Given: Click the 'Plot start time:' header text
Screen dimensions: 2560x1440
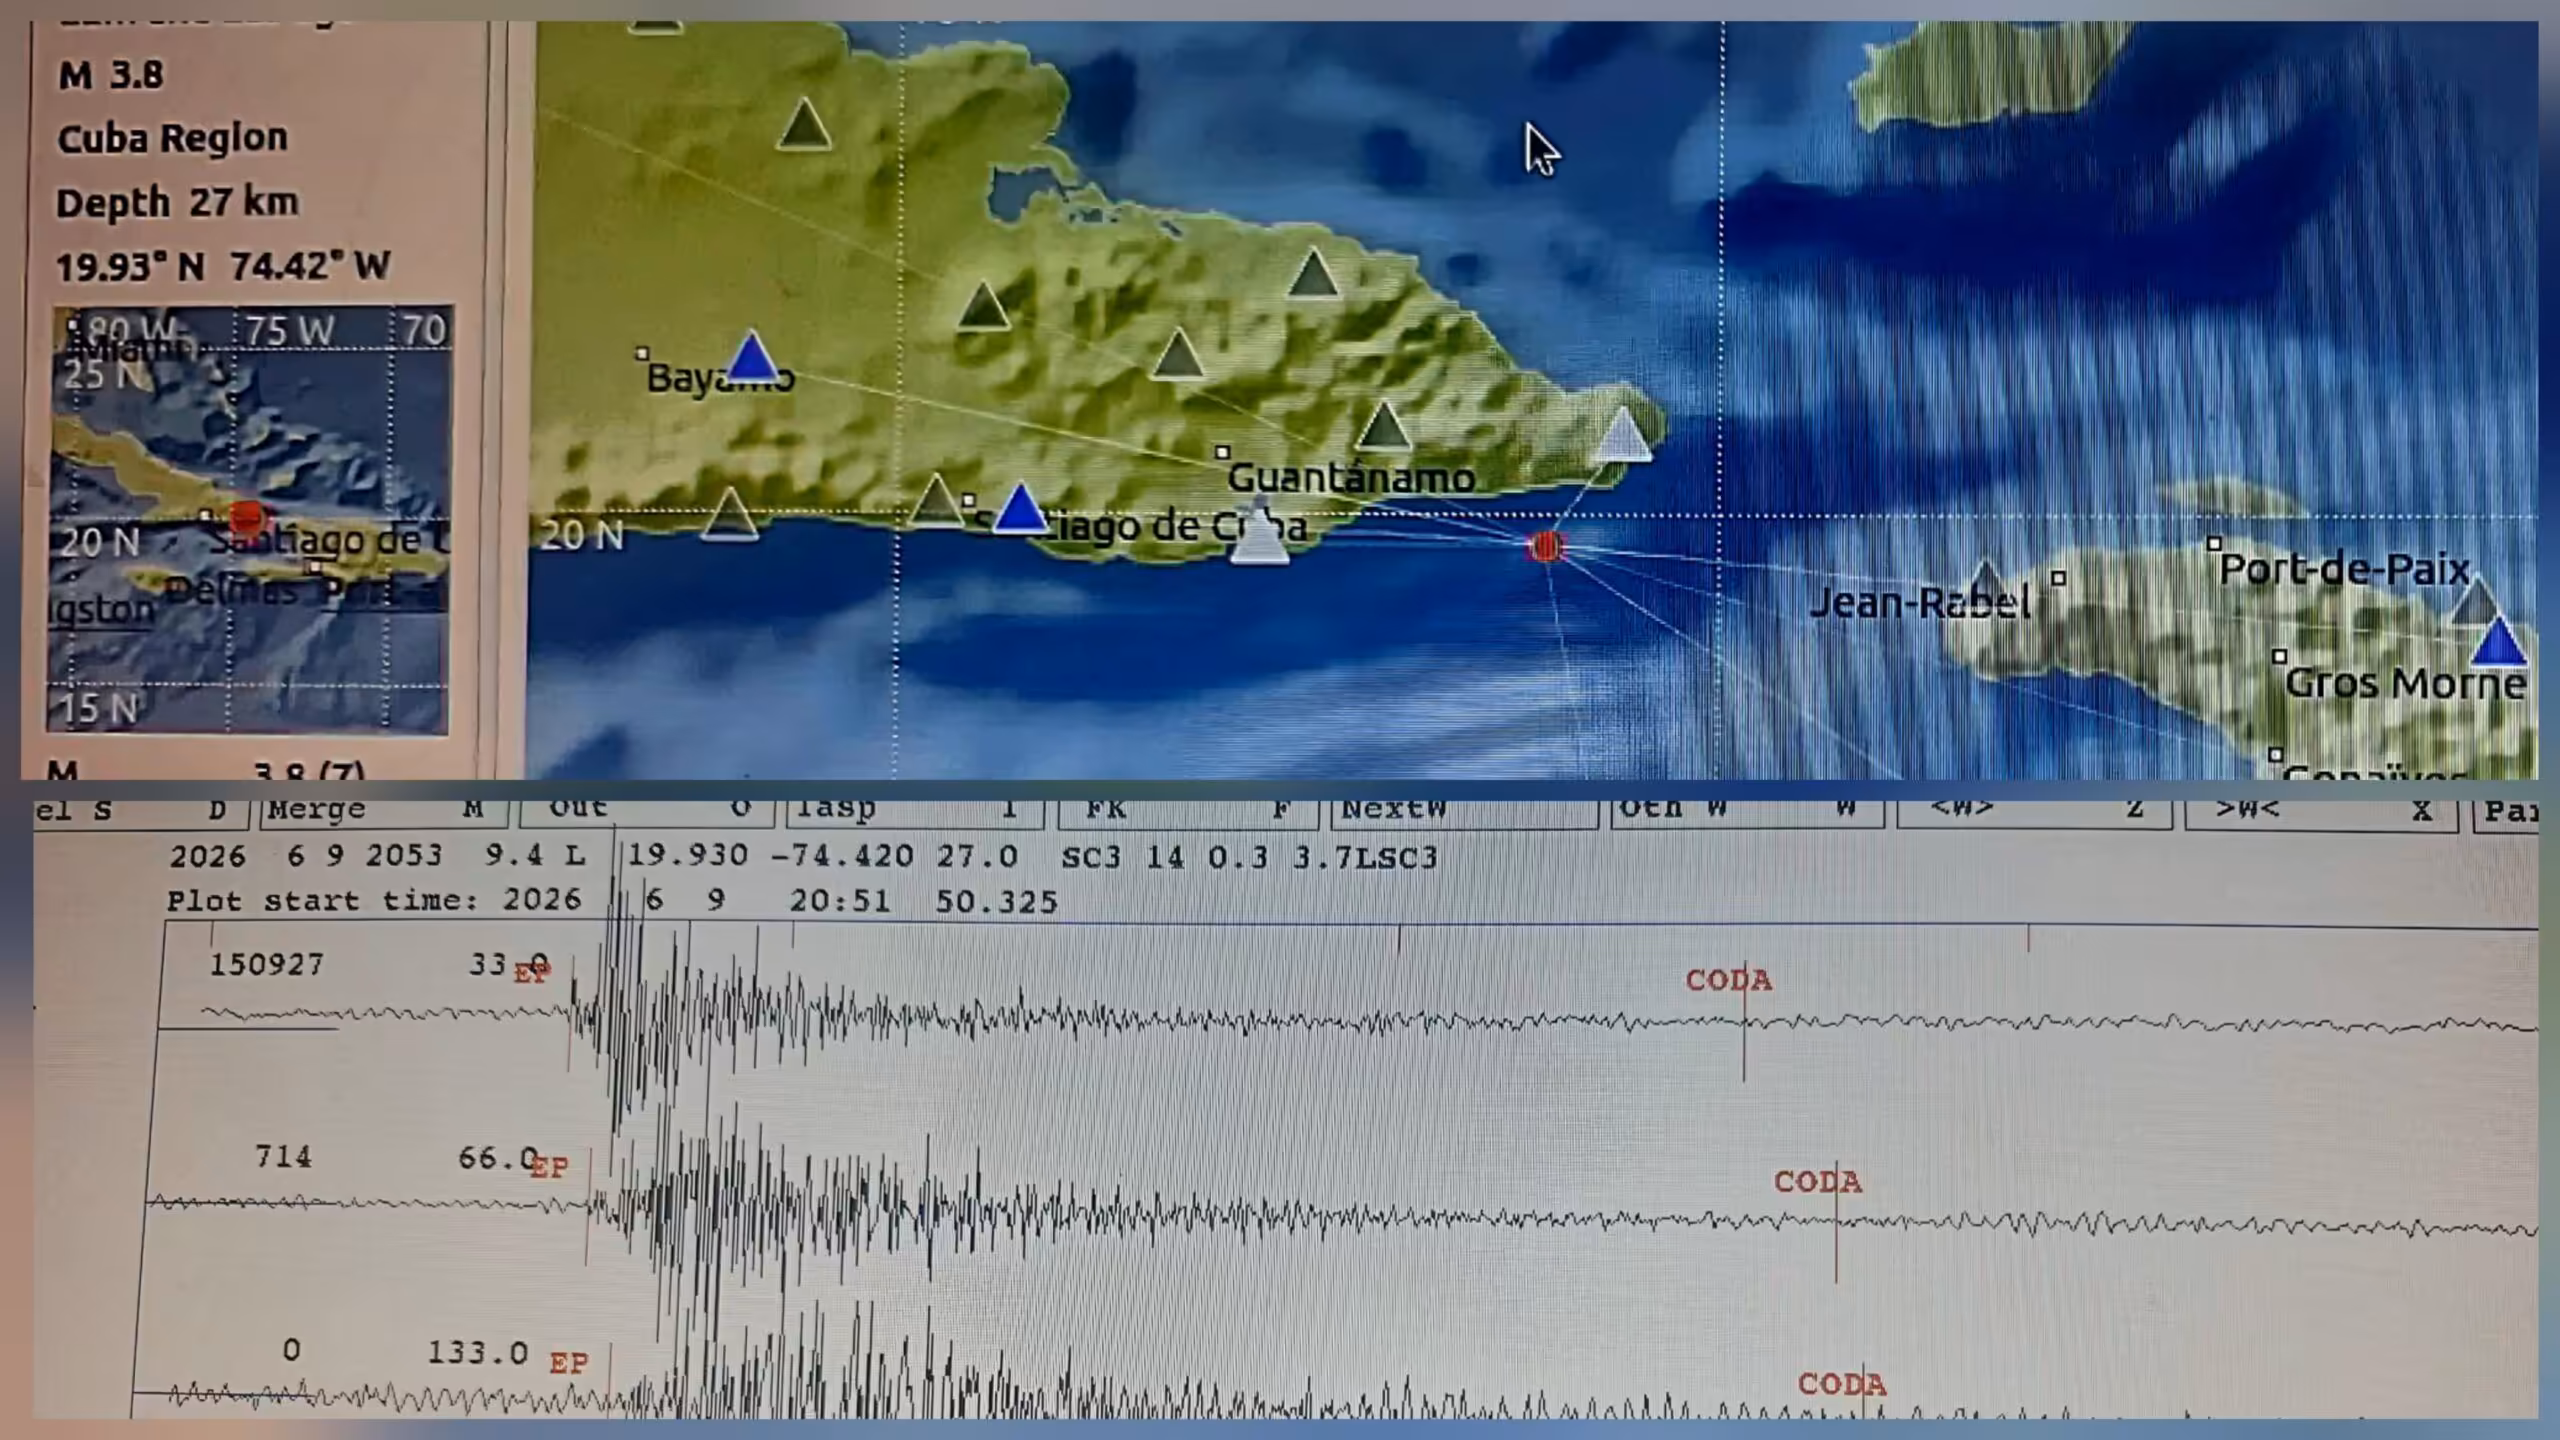Looking at the screenshot, I should click(x=323, y=901).
